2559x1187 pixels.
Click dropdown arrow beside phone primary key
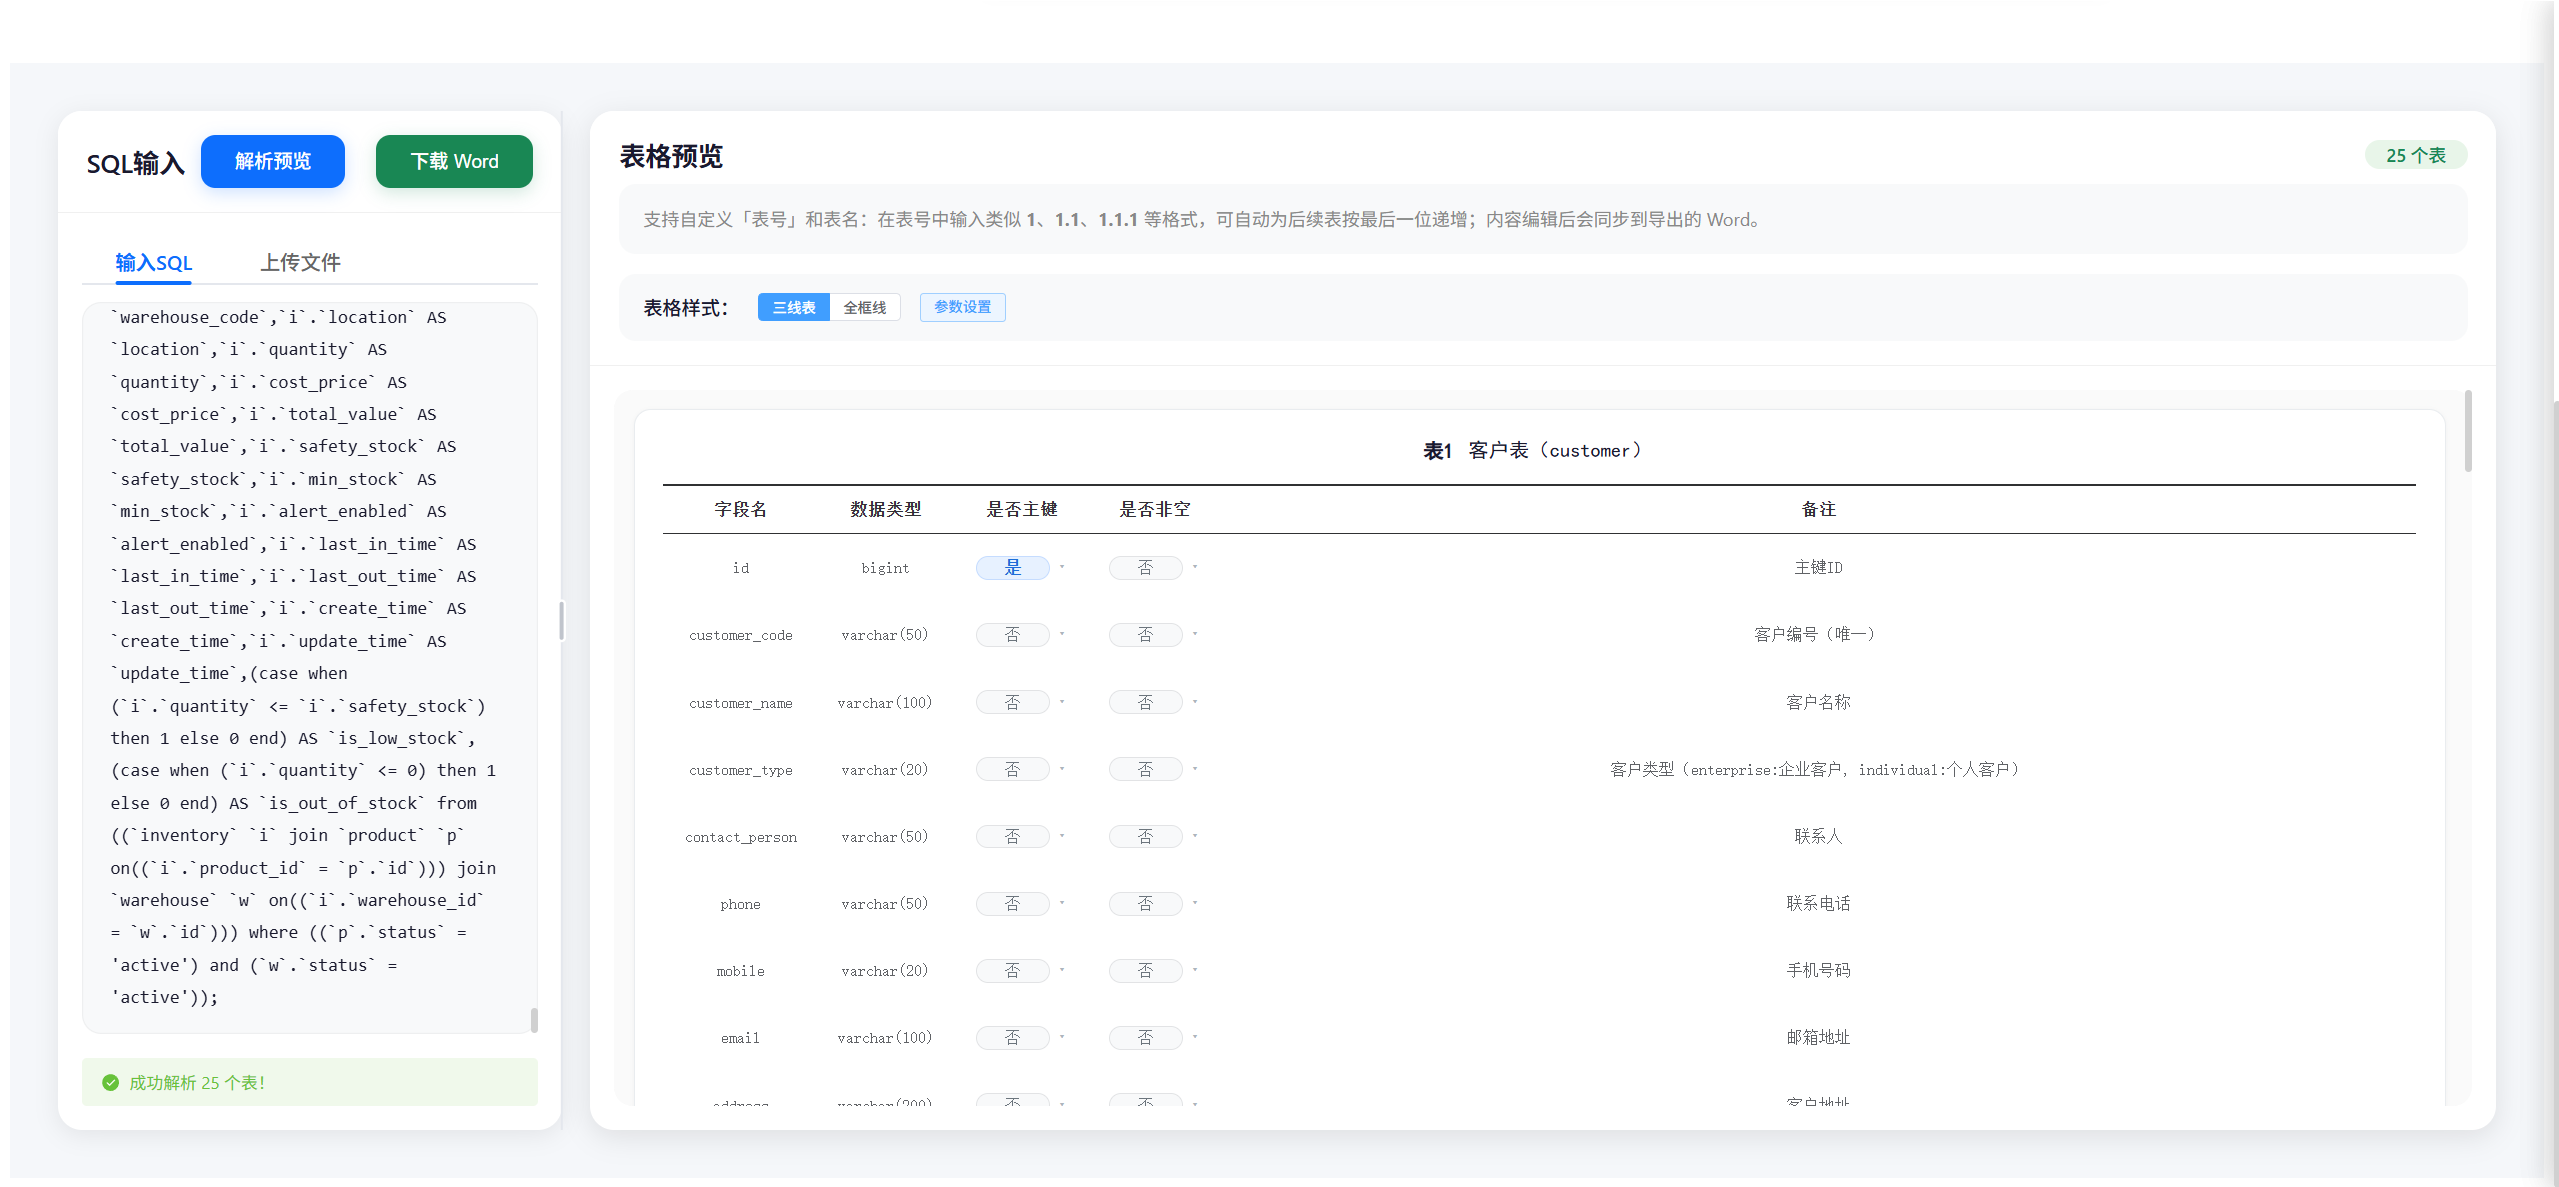[1062, 903]
